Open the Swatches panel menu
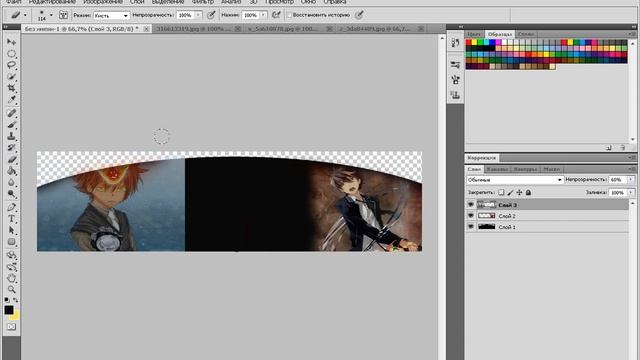 632,34
